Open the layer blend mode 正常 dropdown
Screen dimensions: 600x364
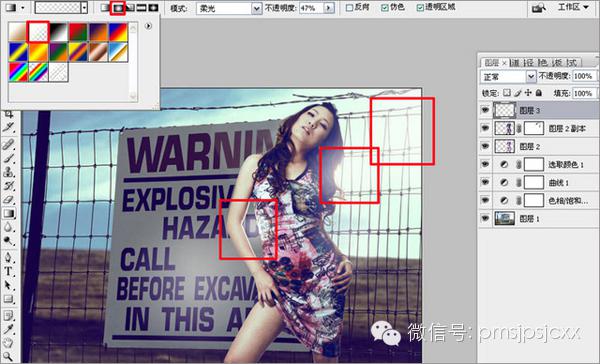click(x=531, y=77)
